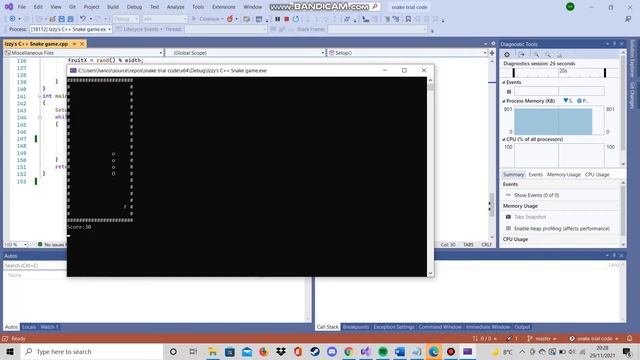Open Diagnostic Tools settings gear icon
The width and height of the screenshot is (640, 360).
click(507, 54)
